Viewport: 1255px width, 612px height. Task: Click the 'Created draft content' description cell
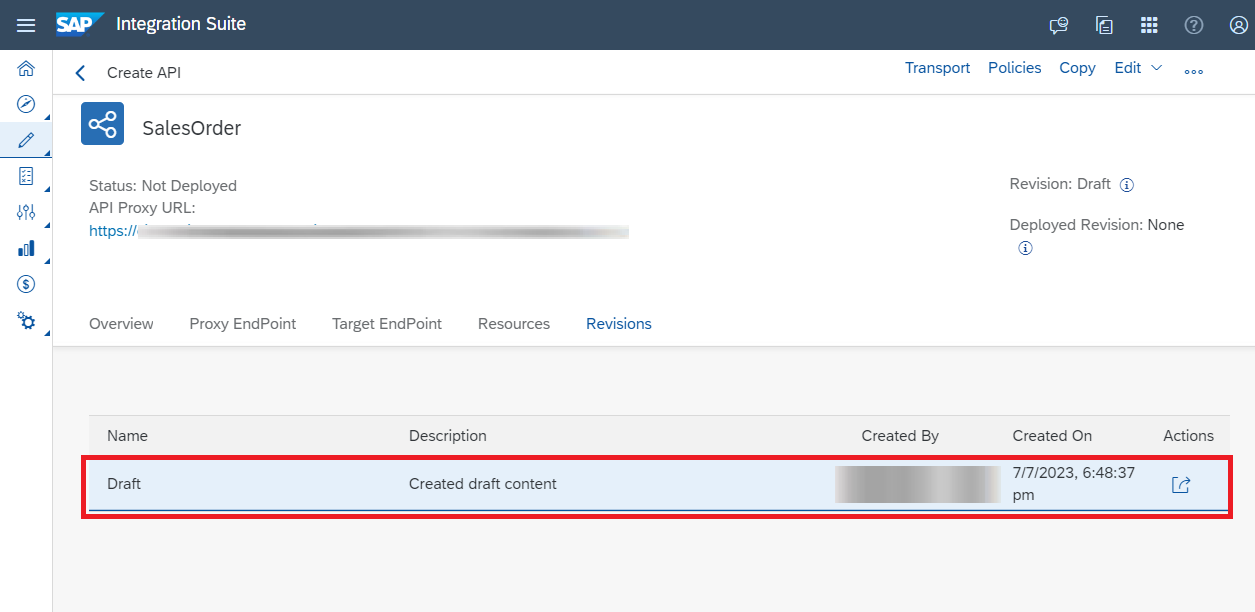(x=483, y=484)
